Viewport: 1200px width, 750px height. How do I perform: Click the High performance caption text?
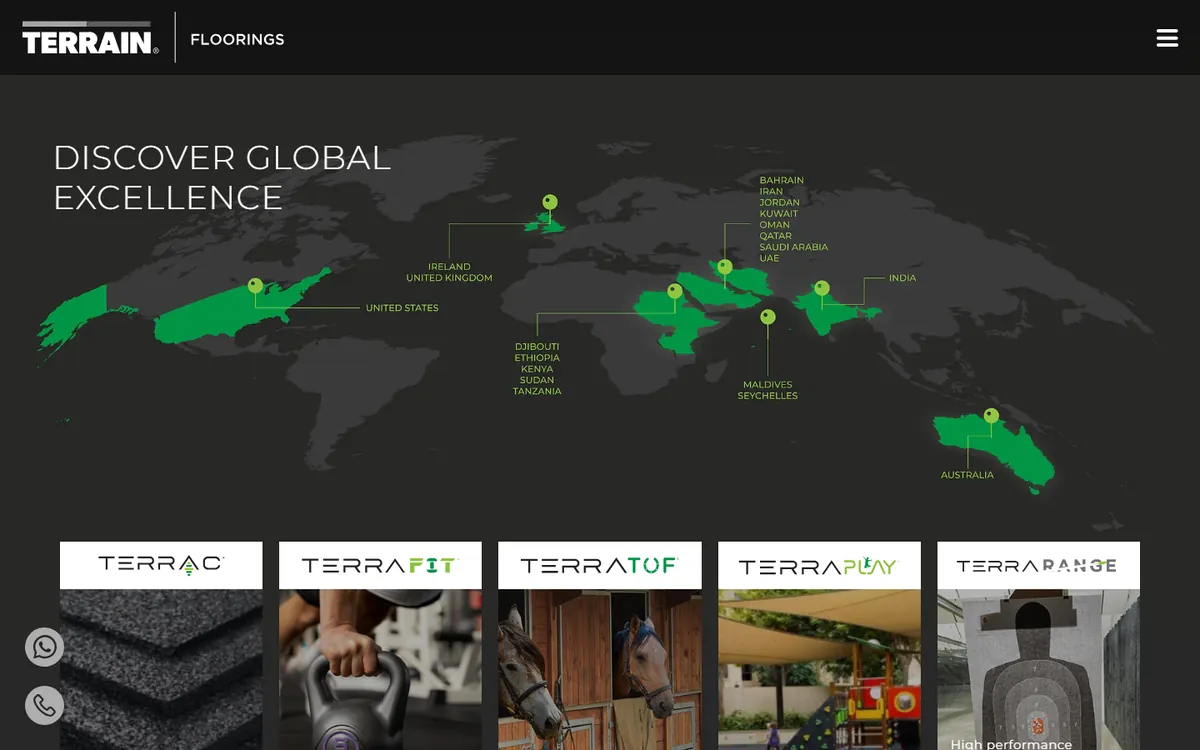click(1011, 744)
